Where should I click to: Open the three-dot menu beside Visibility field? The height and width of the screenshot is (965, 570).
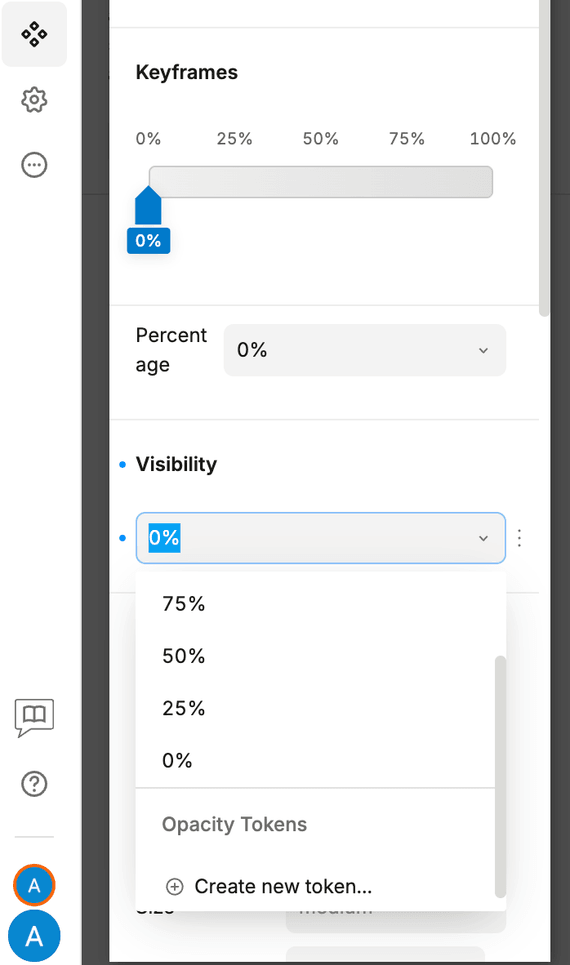coord(520,538)
